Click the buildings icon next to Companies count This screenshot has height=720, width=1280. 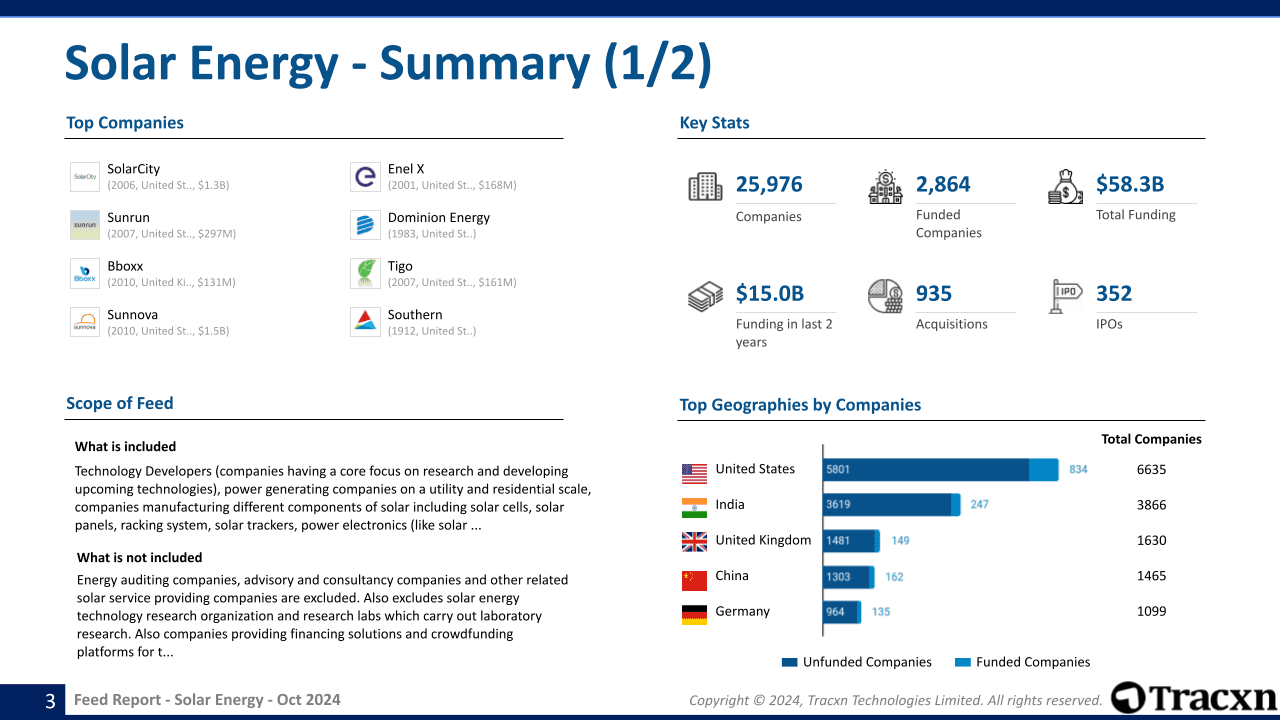[x=704, y=186]
